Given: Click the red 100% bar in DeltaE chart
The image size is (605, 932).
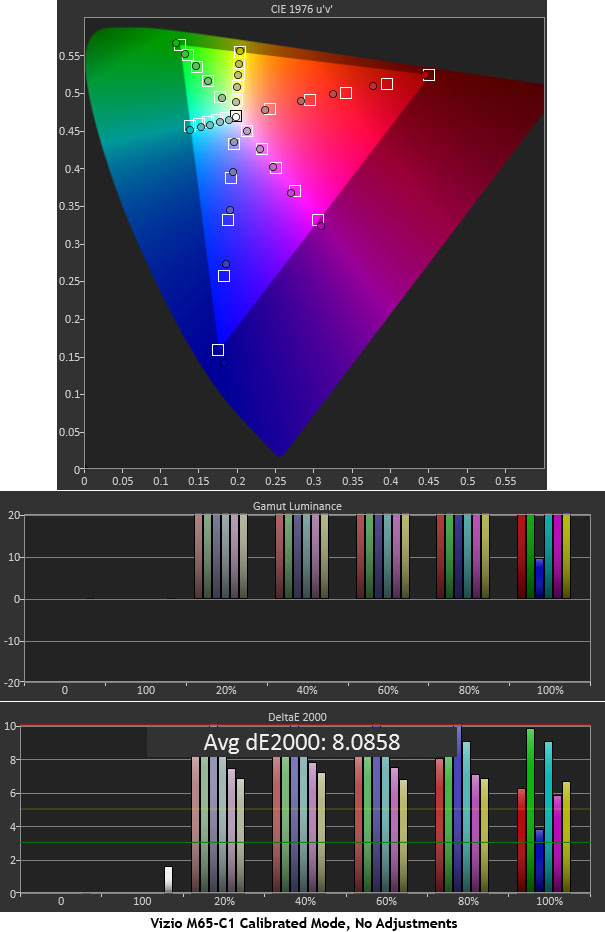Looking at the screenshot, I should coord(521,840).
